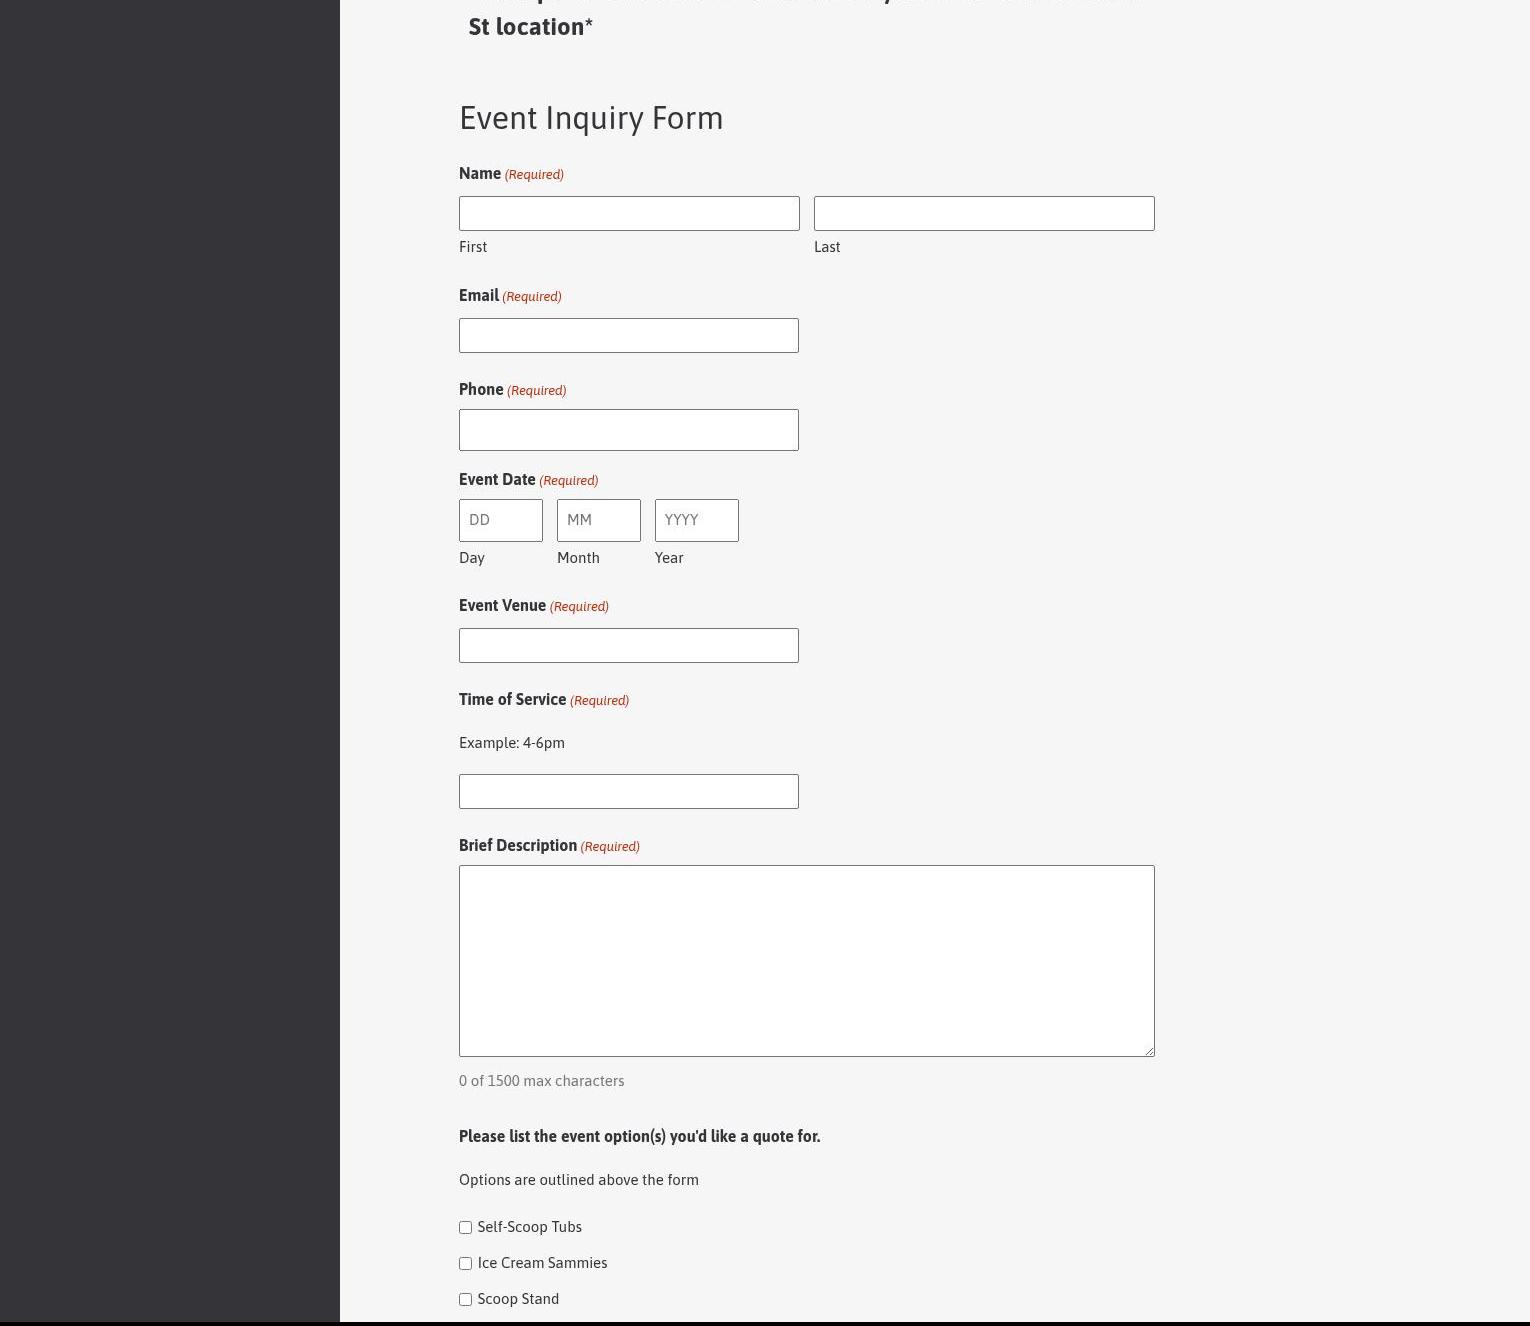Focus the Event Venue input field
Image resolution: width=1530 pixels, height=1326 pixels.
click(x=629, y=645)
